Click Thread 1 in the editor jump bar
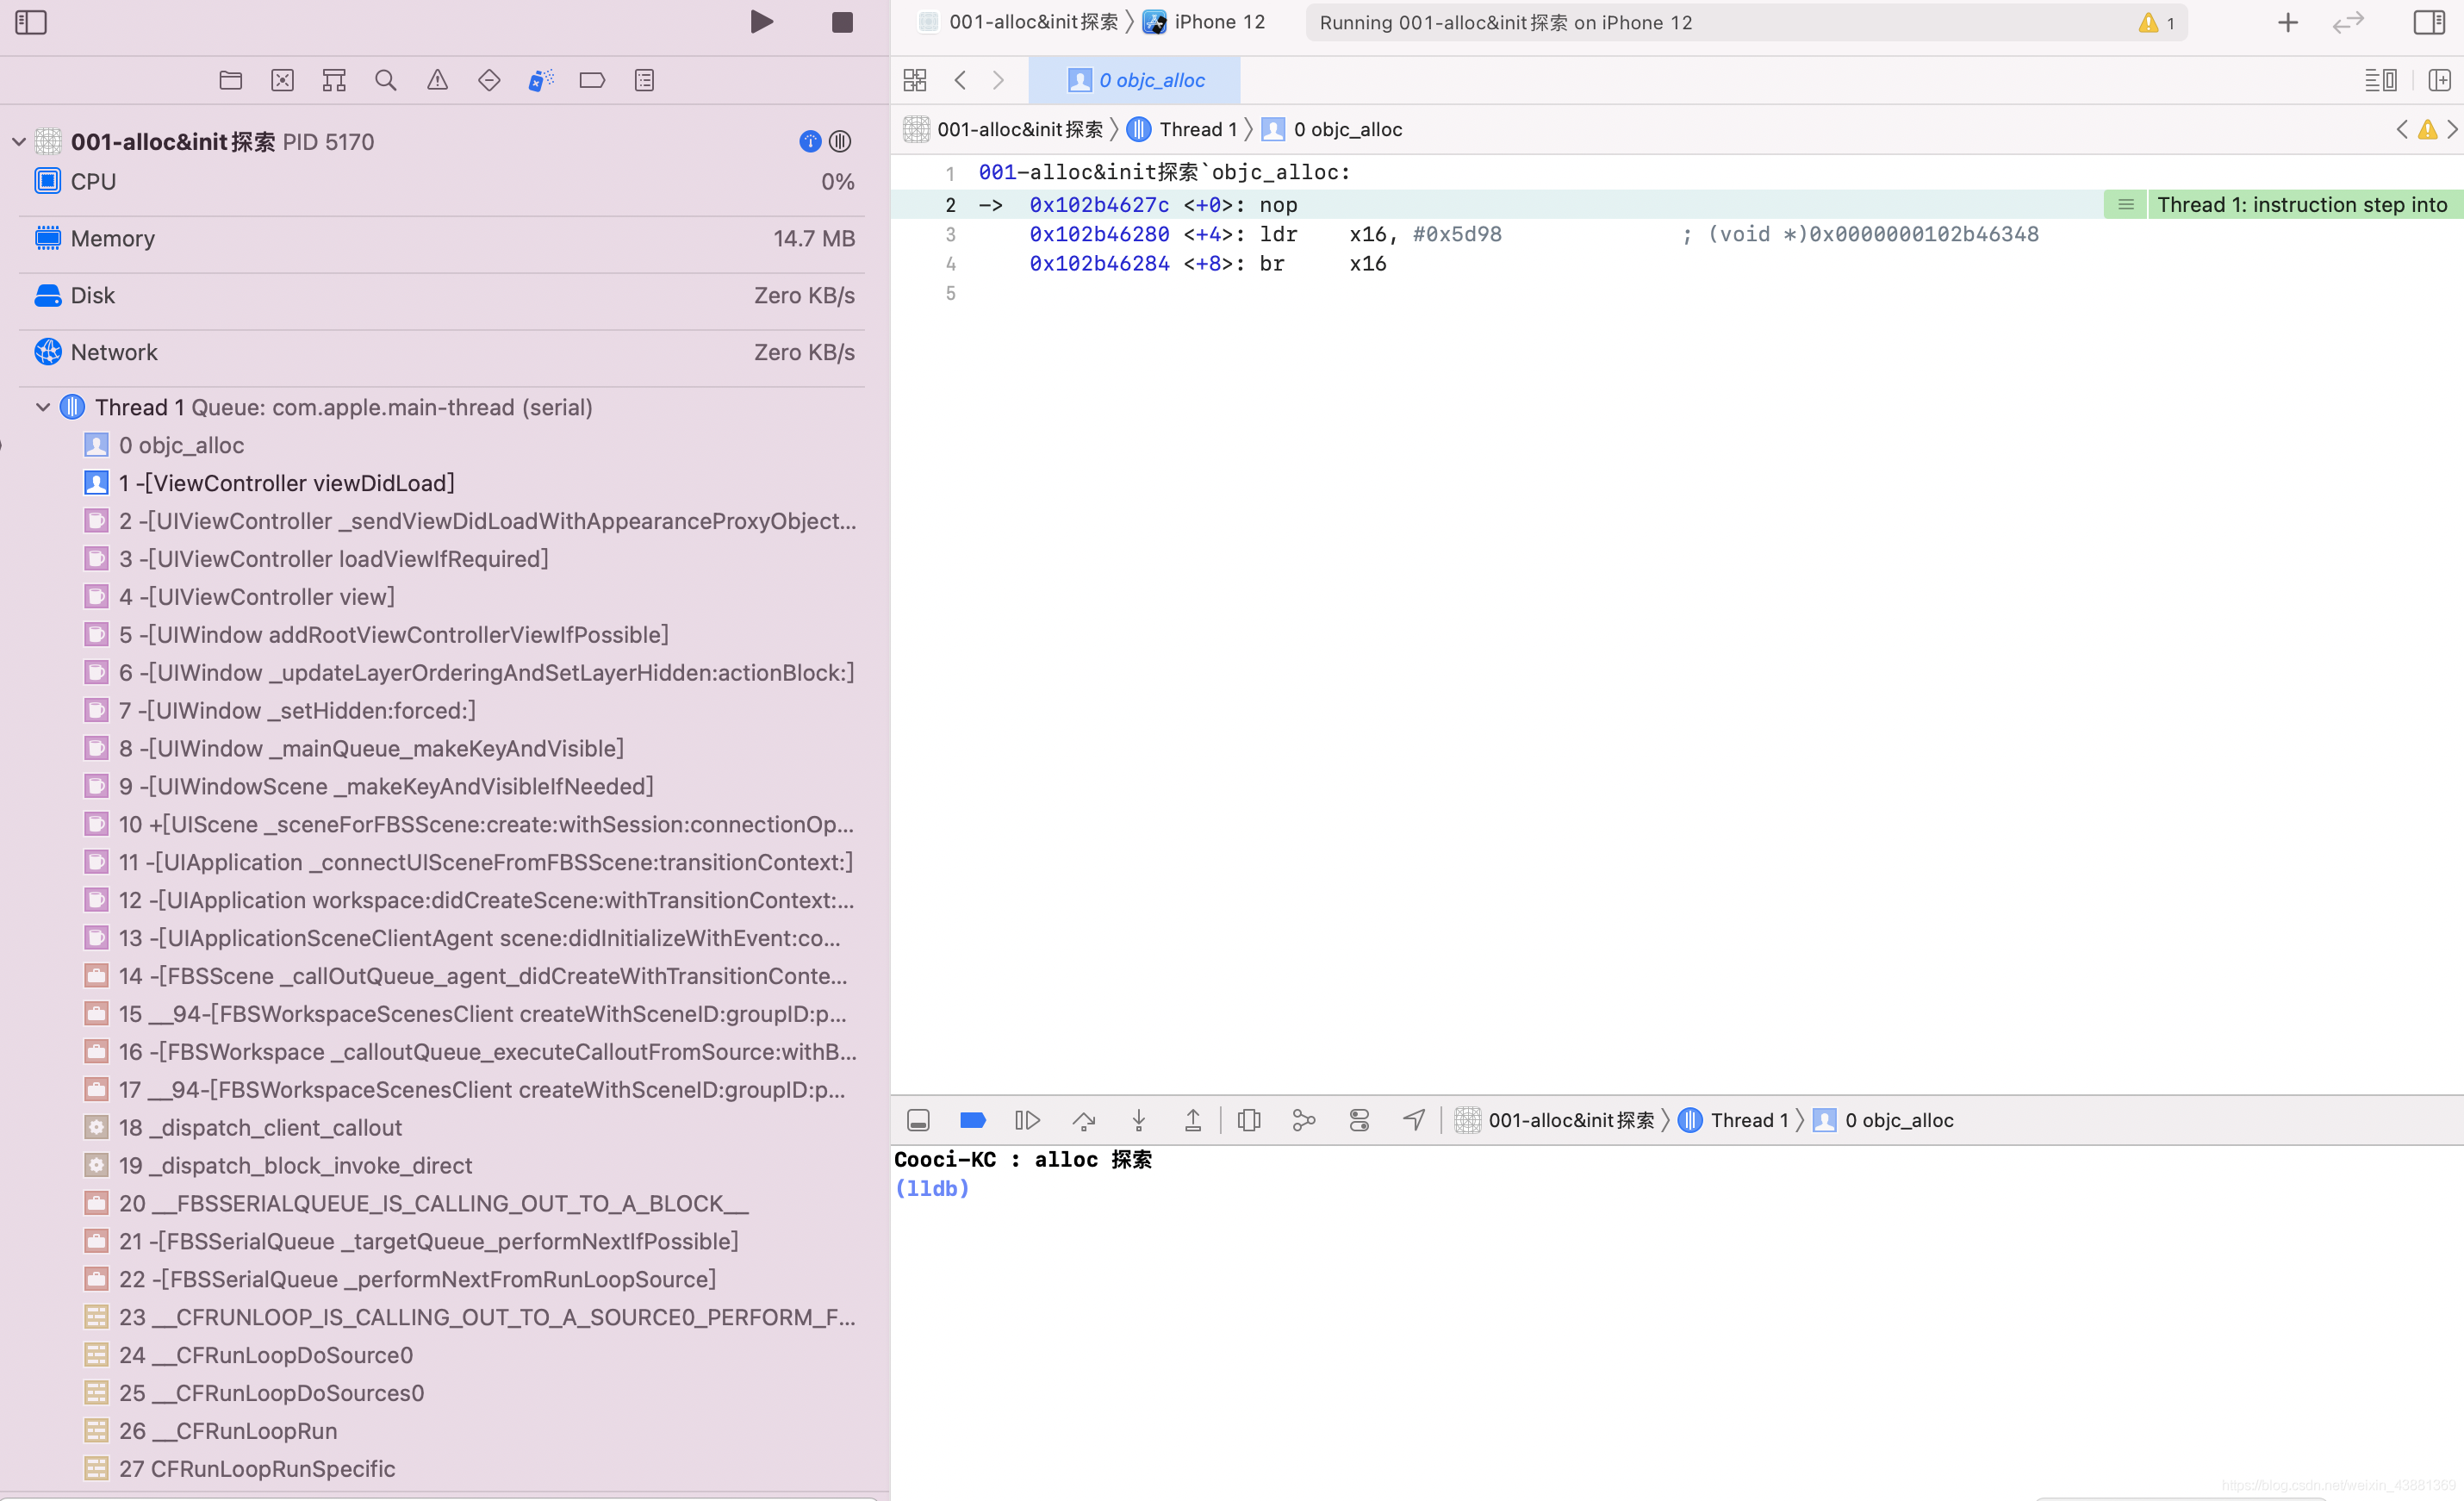Viewport: 2464px width, 1501px height. pos(1182,129)
